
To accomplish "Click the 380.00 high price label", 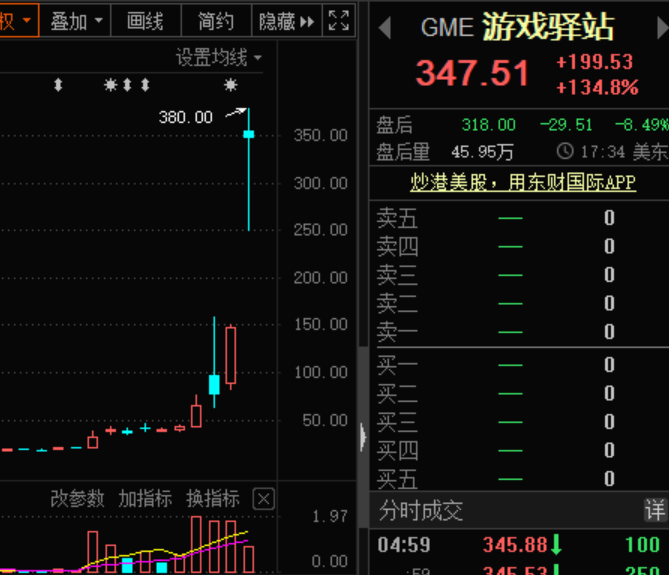I will [x=186, y=117].
